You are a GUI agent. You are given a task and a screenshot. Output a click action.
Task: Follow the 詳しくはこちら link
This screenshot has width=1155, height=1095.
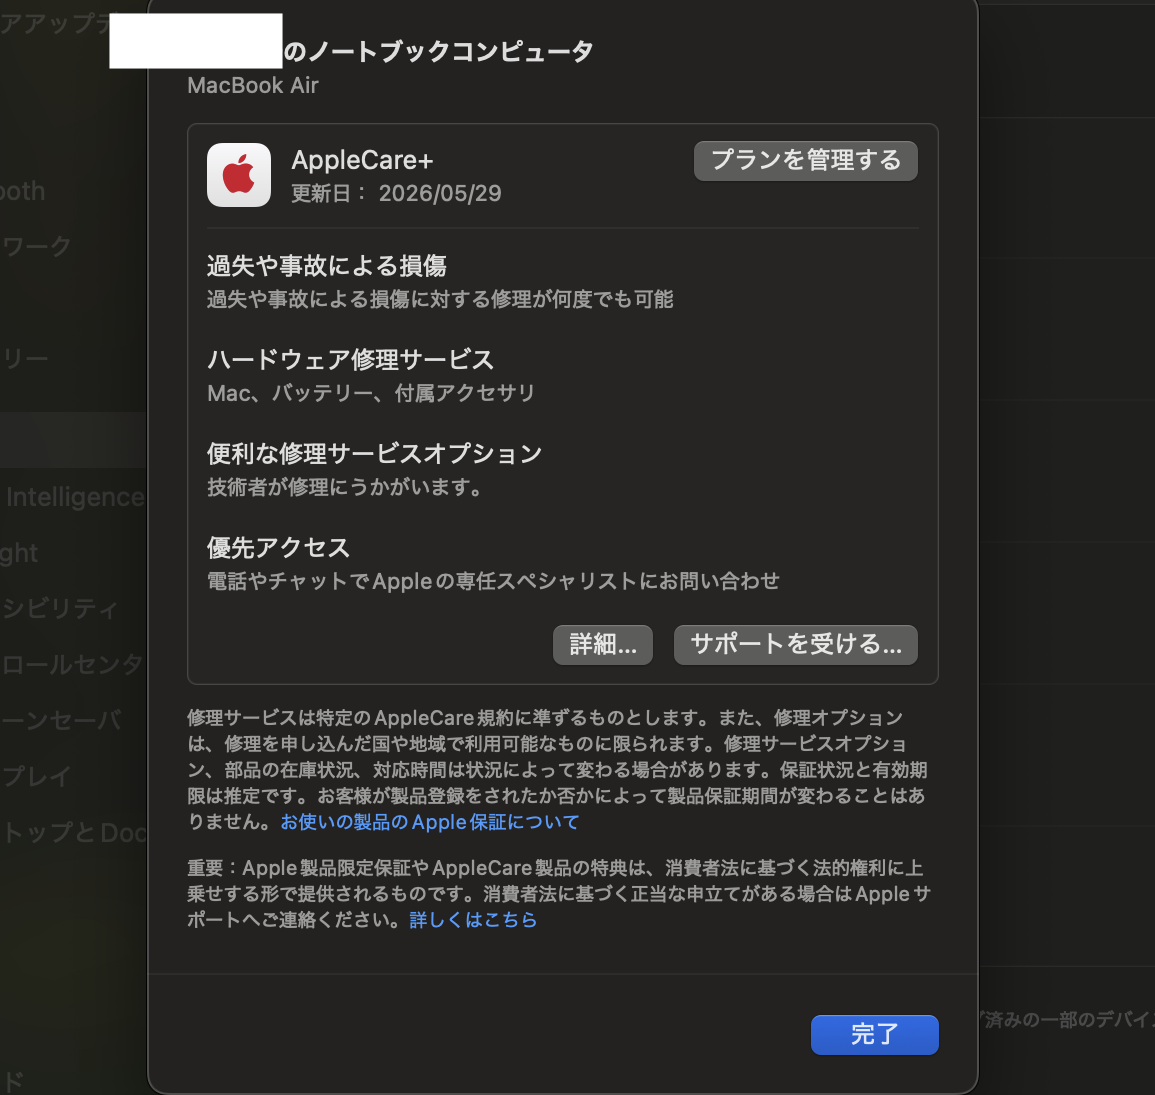click(x=473, y=920)
